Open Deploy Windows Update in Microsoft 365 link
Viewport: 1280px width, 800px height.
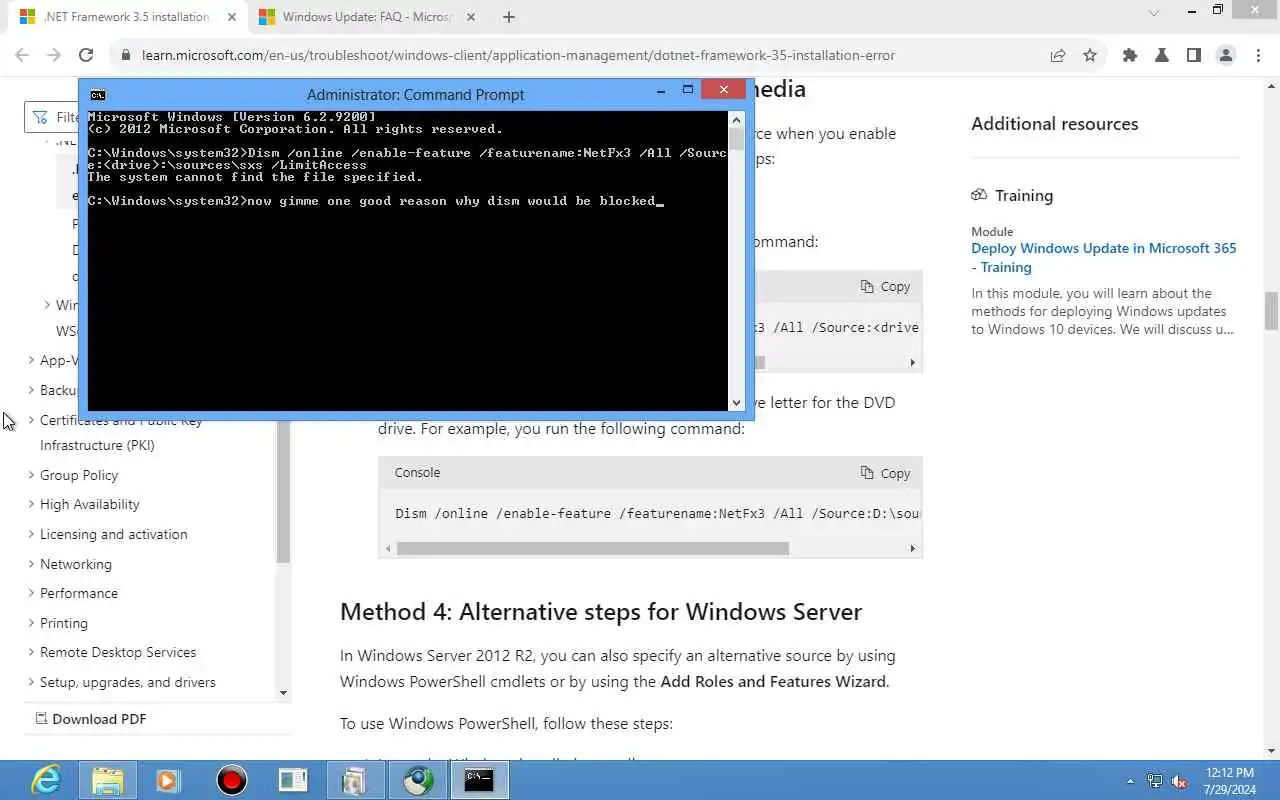(1103, 258)
